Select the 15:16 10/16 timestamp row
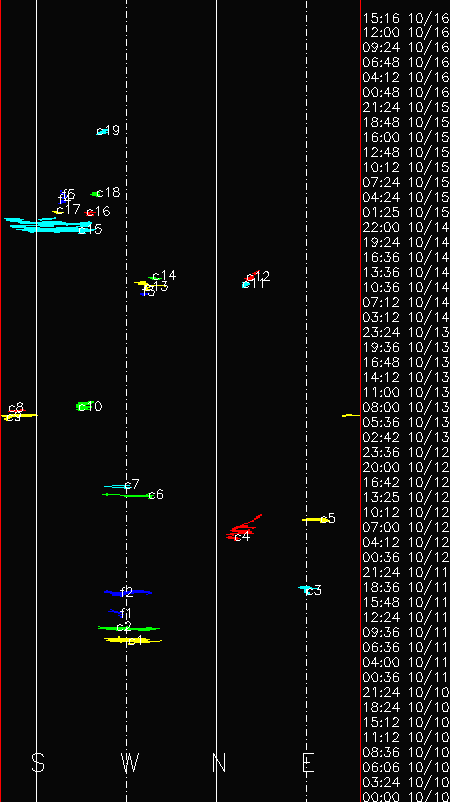450x802 pixels. pos(406,18)
